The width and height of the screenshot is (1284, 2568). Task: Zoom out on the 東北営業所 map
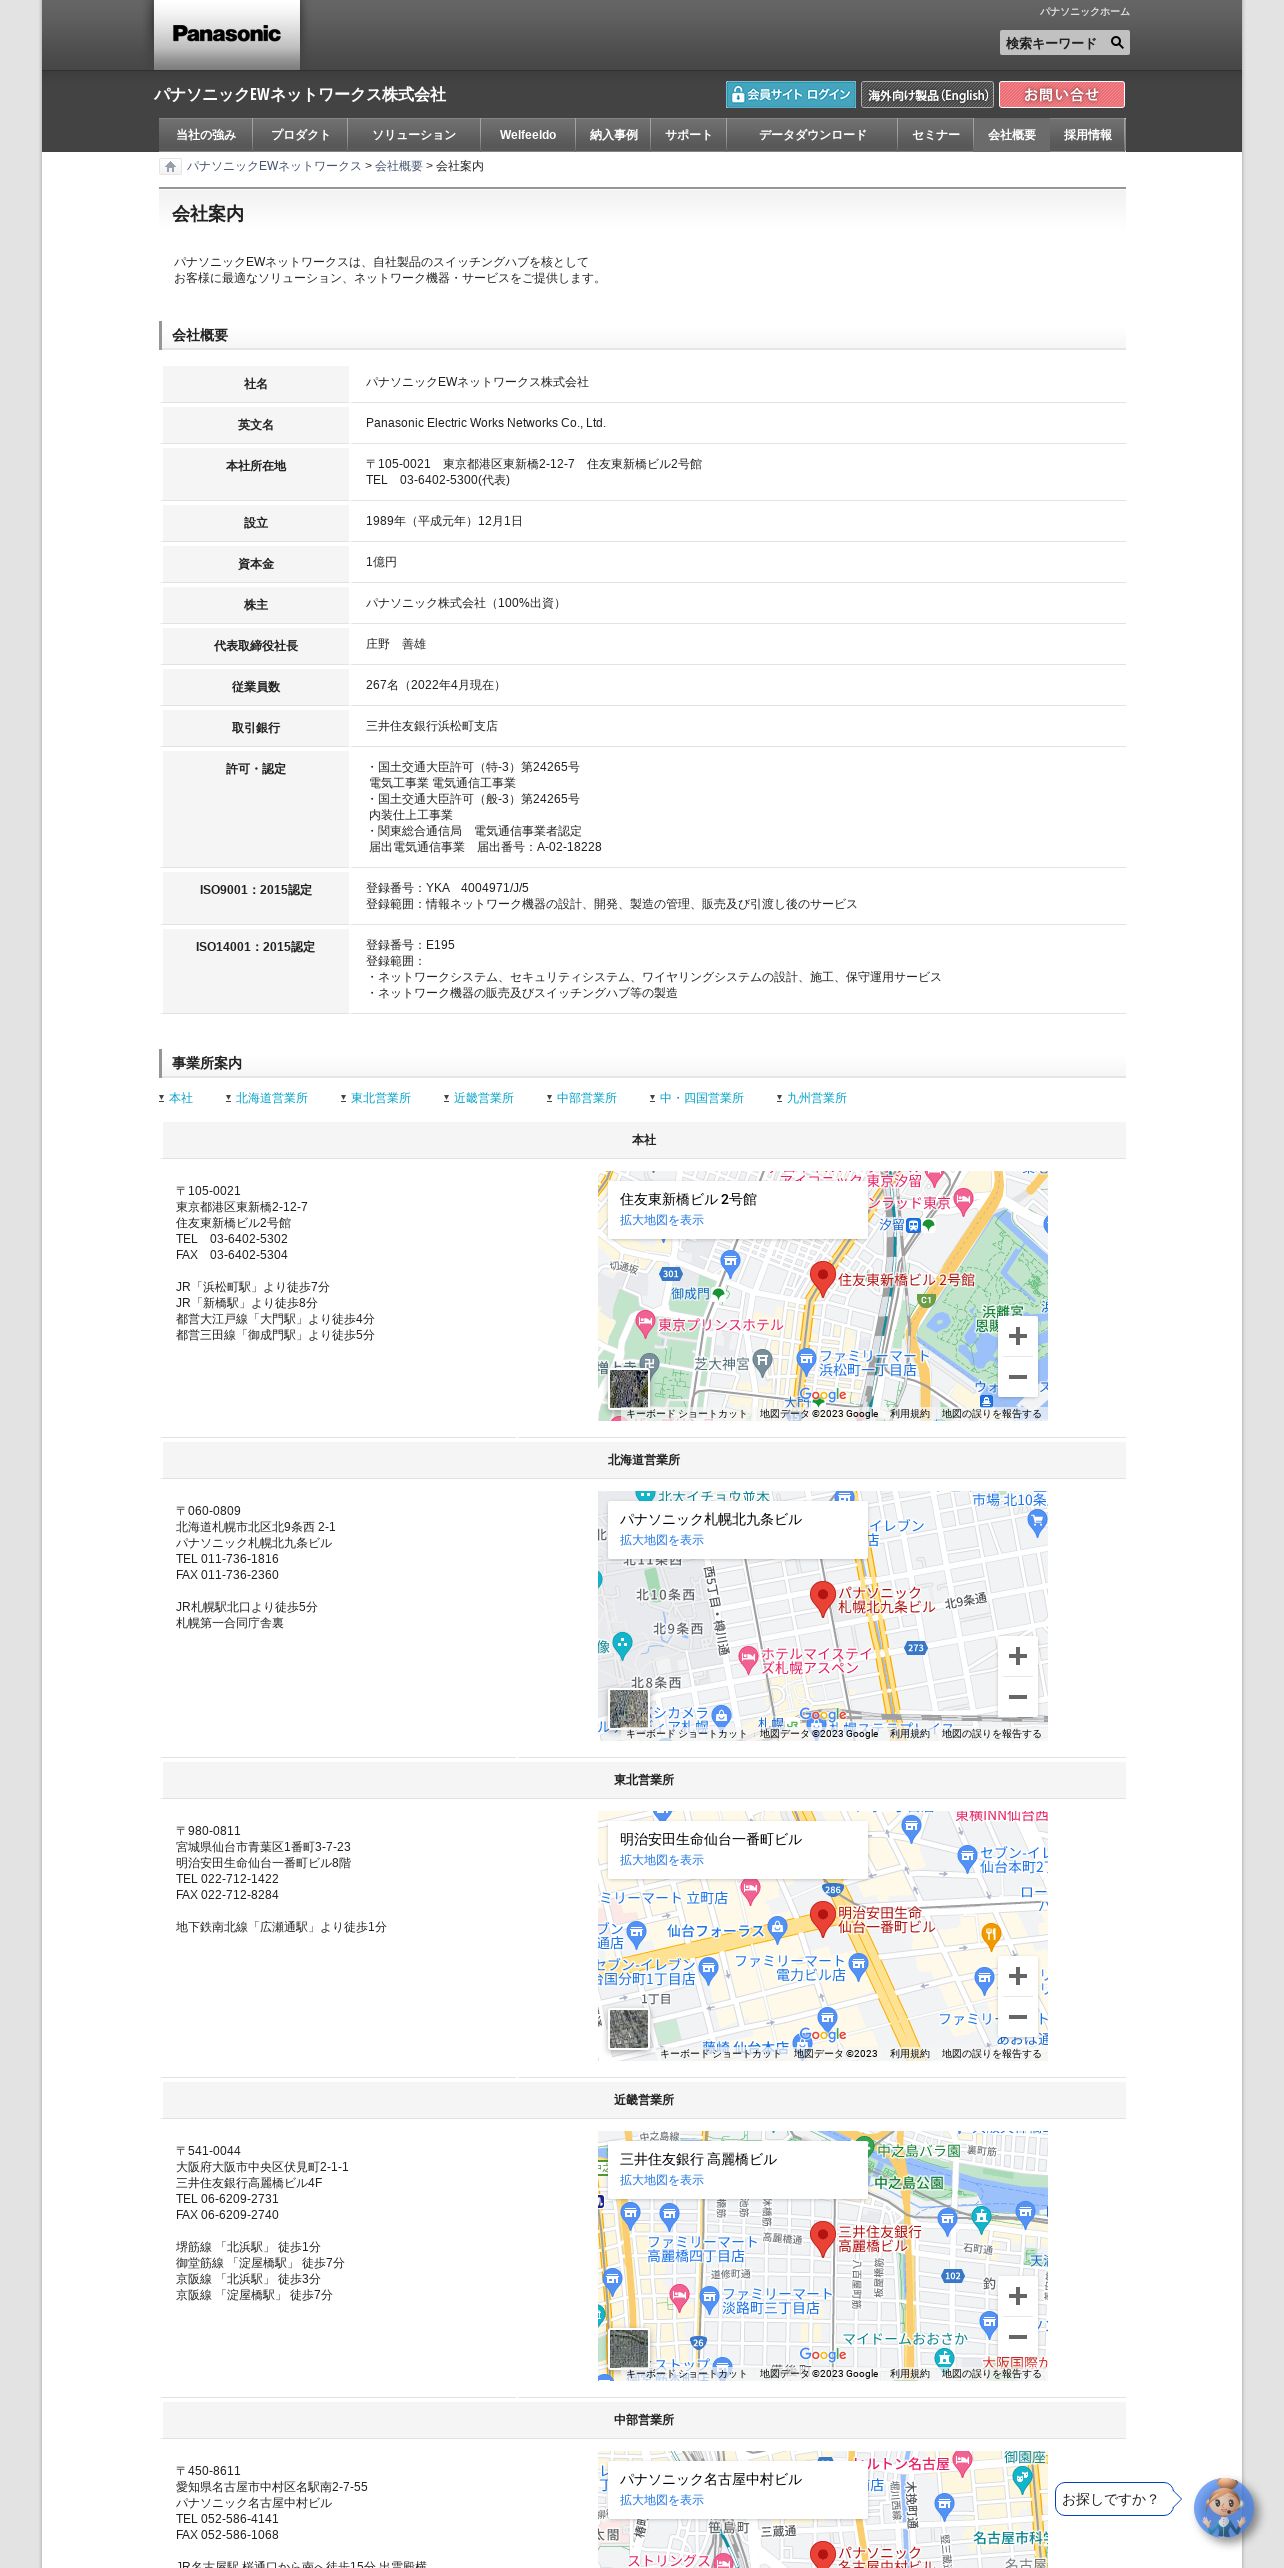(1018, 2017)
